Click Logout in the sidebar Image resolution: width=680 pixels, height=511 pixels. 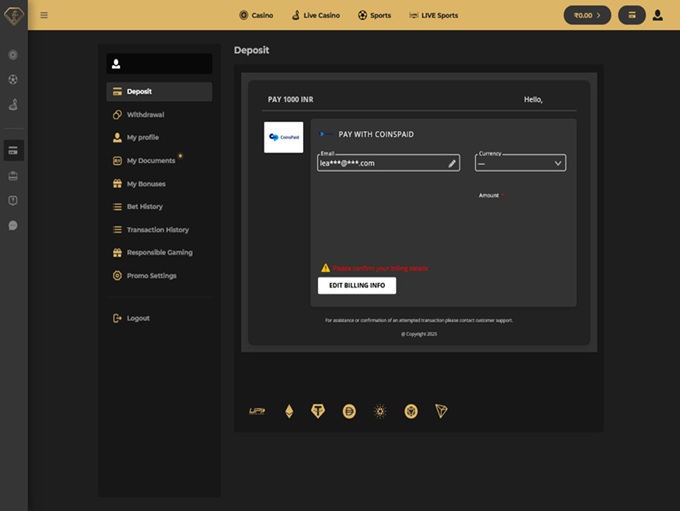(138, 318)
